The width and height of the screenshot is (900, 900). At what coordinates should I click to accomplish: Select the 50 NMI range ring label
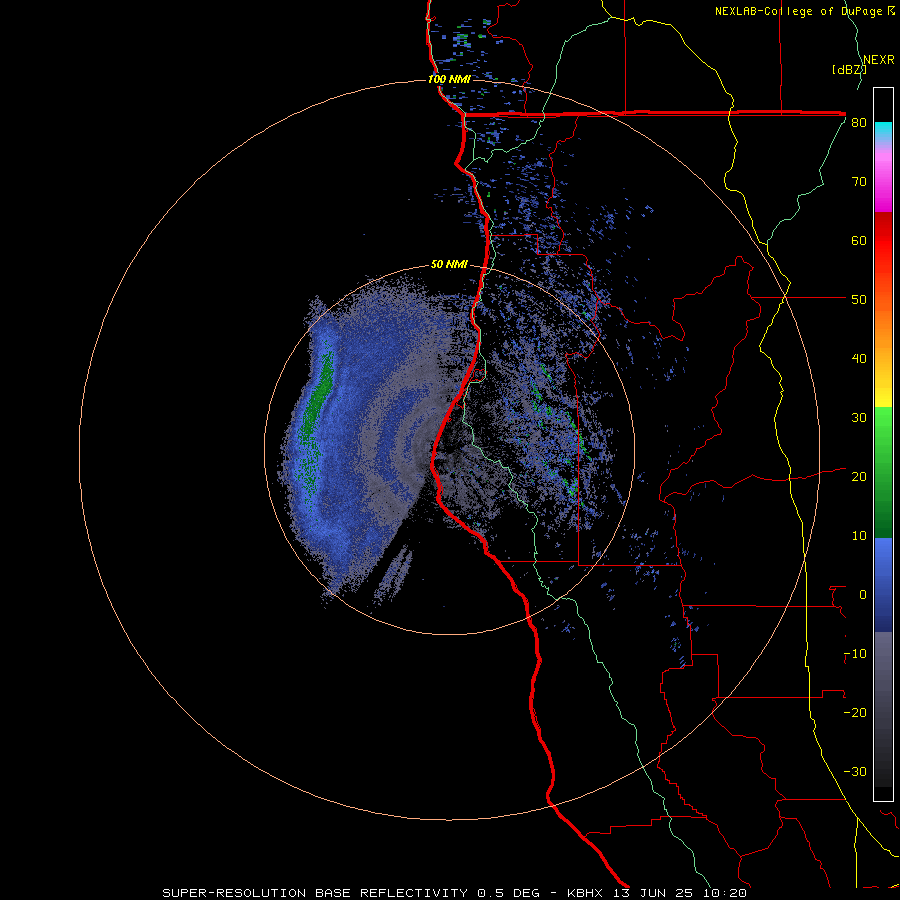pyautogui.click(x=449, y=265)
